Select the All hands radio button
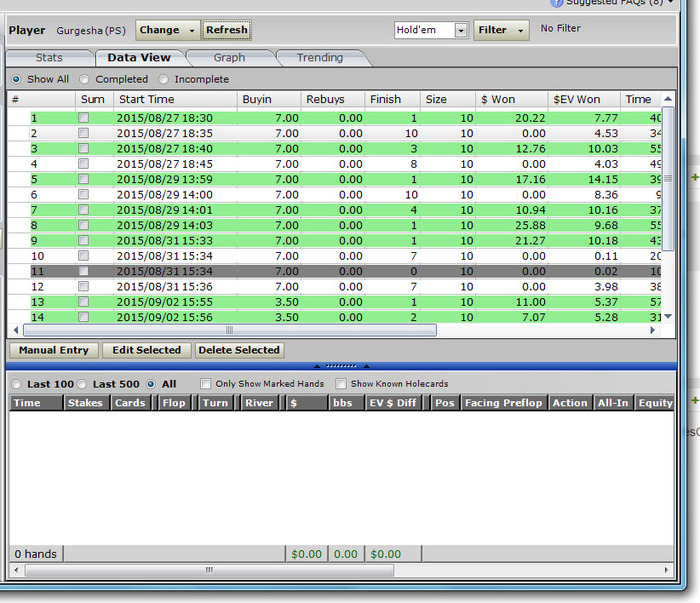The height and width of the screenshot is (603, 700). tap(151, 384)
